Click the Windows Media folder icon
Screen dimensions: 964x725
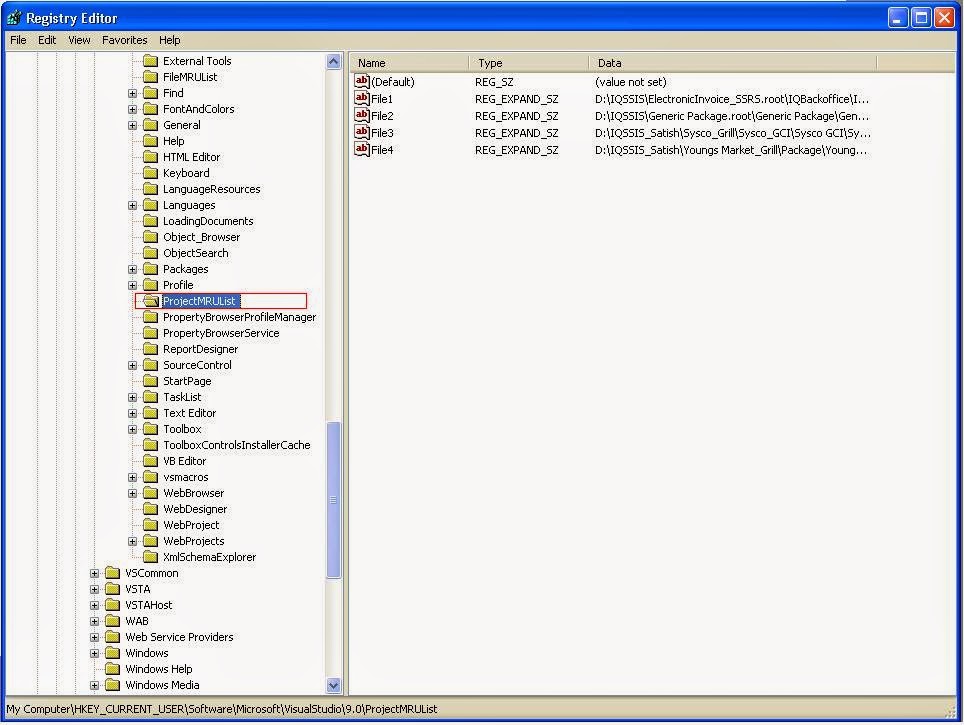click(x=113, y=684)
